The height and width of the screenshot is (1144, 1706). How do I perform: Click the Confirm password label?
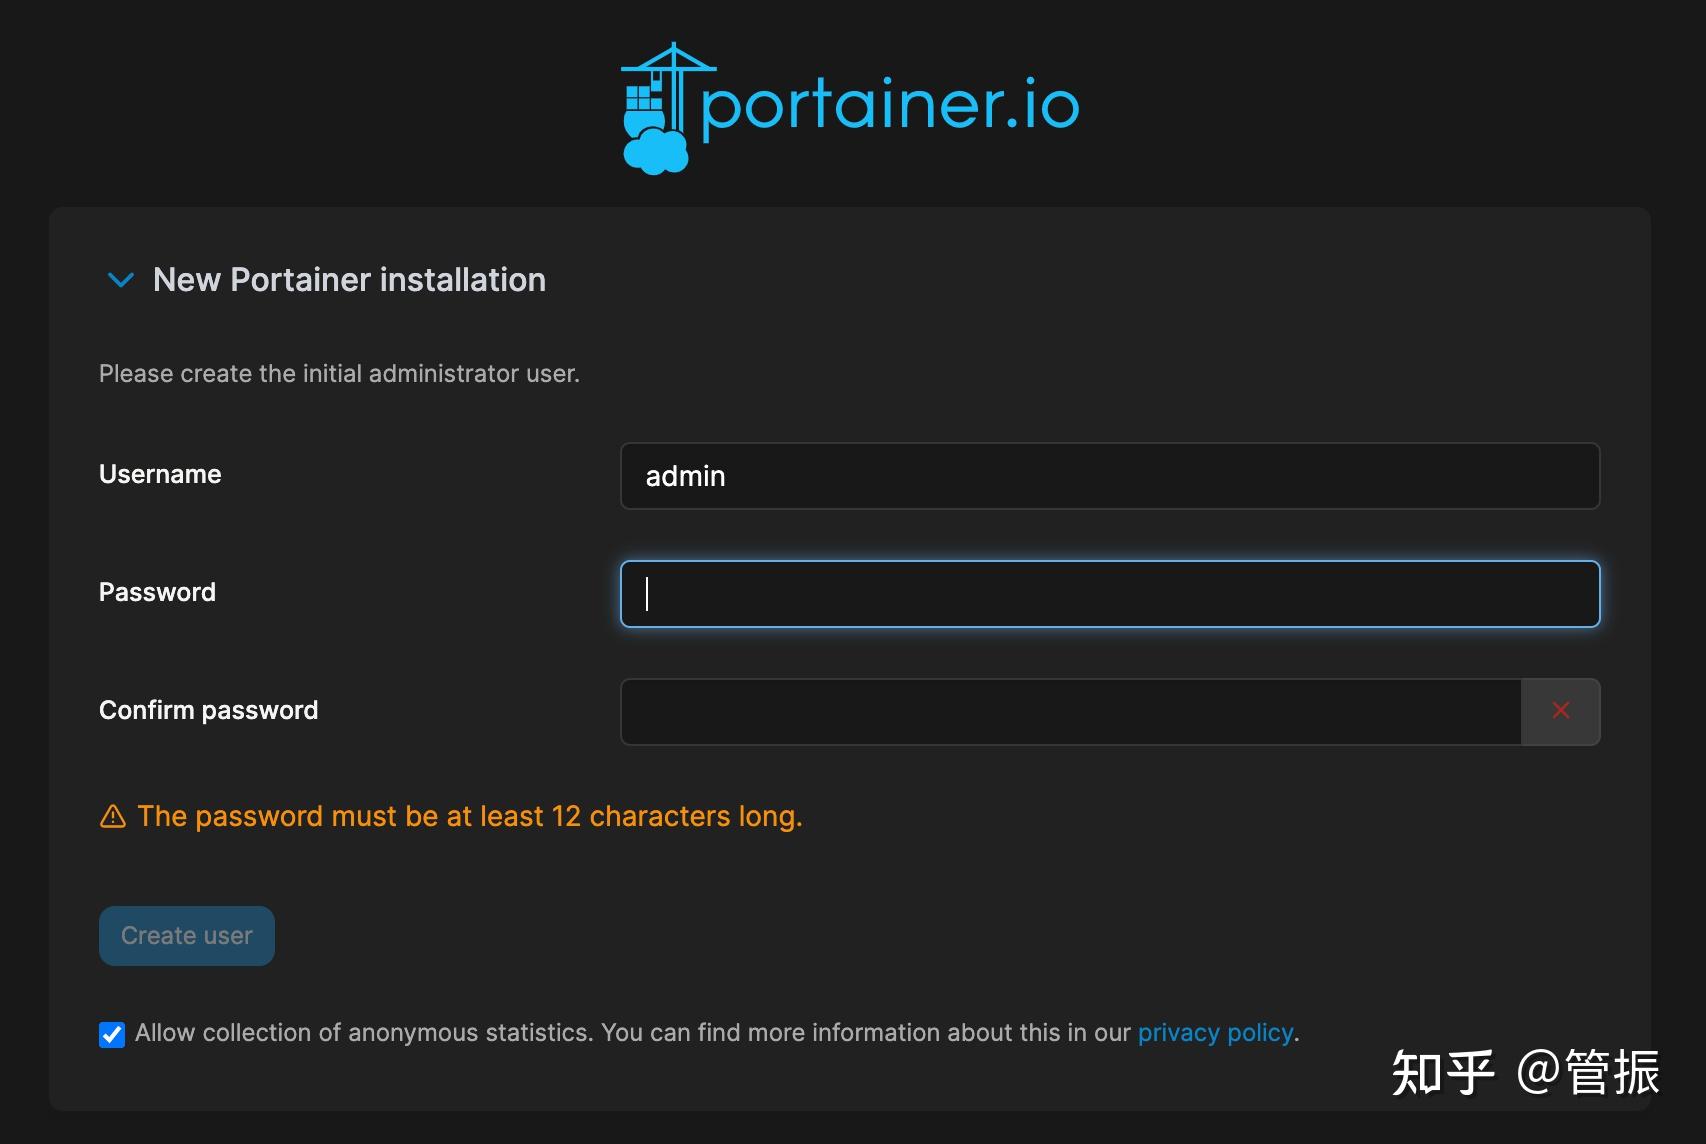[208, 710]
